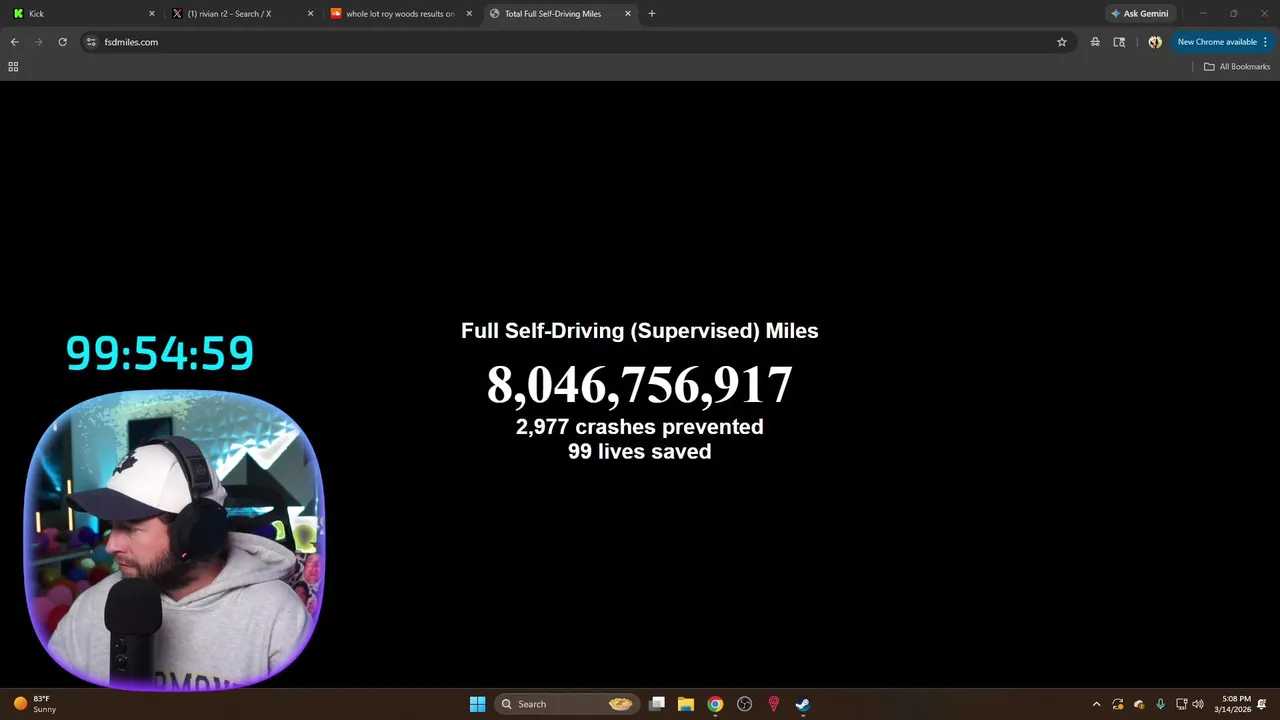Open network settings from system tray
This screenshot has width=1280, height=720.
pos(1182,704)
